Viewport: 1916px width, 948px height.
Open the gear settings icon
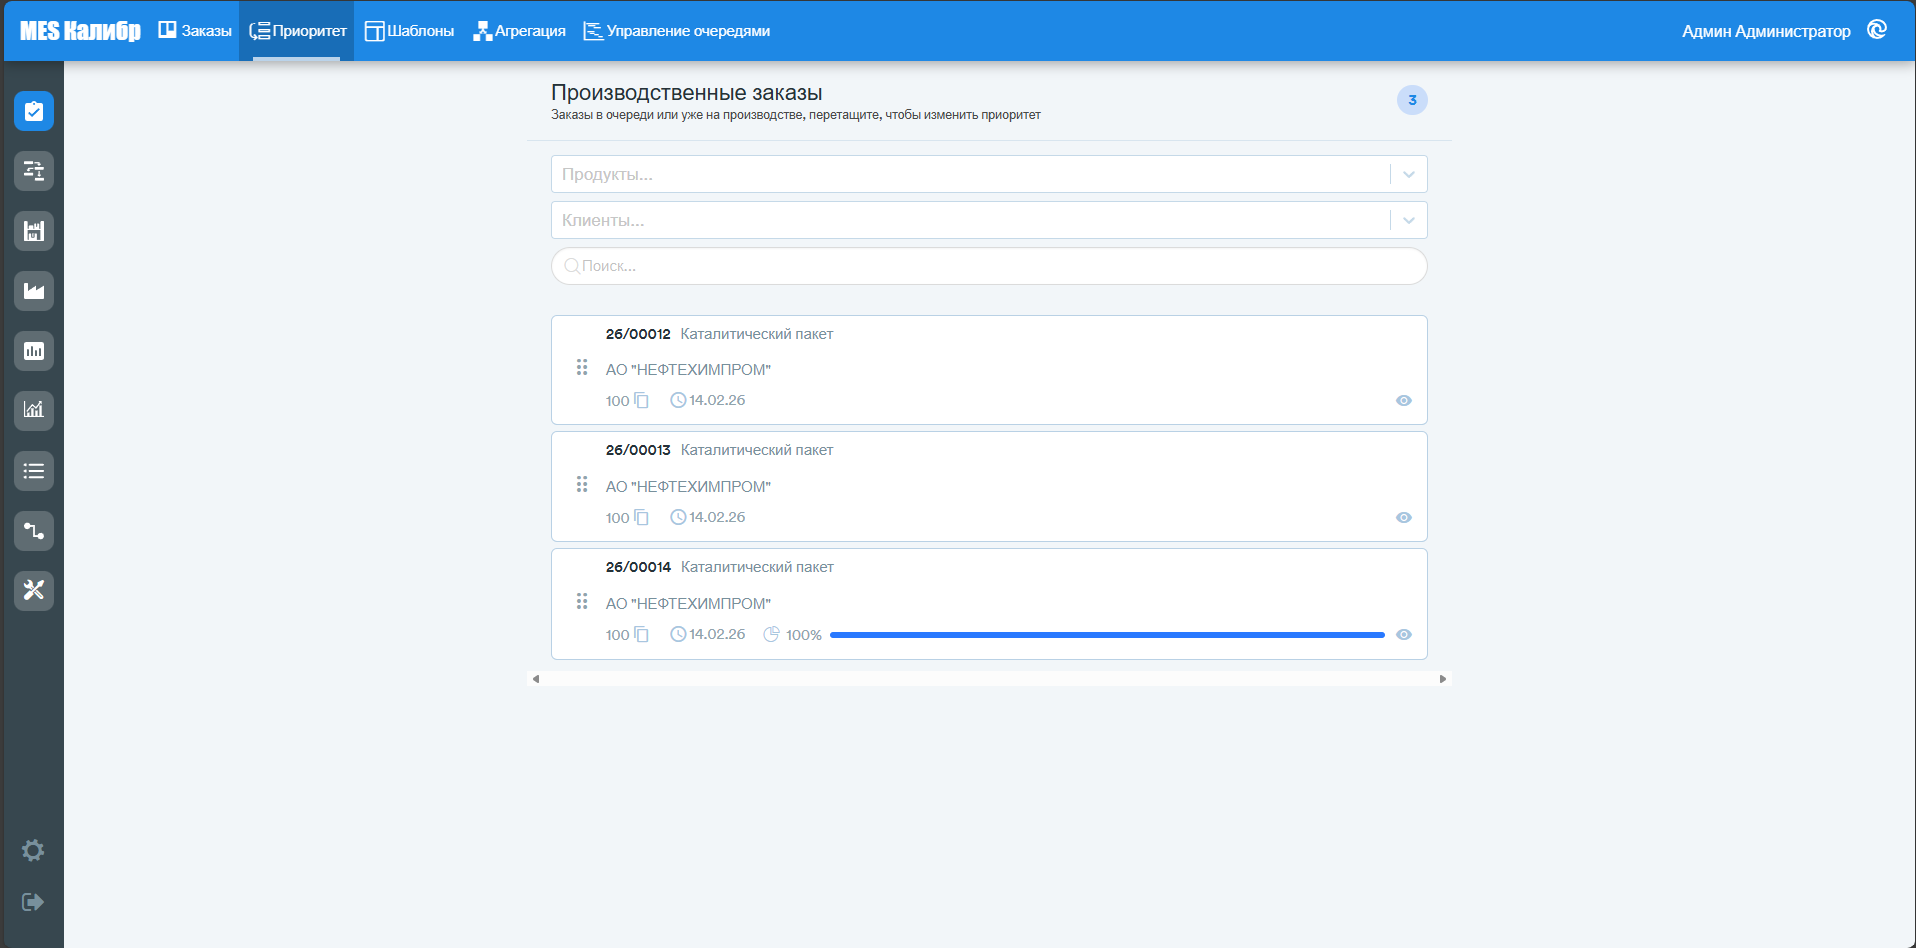[33, 850]
